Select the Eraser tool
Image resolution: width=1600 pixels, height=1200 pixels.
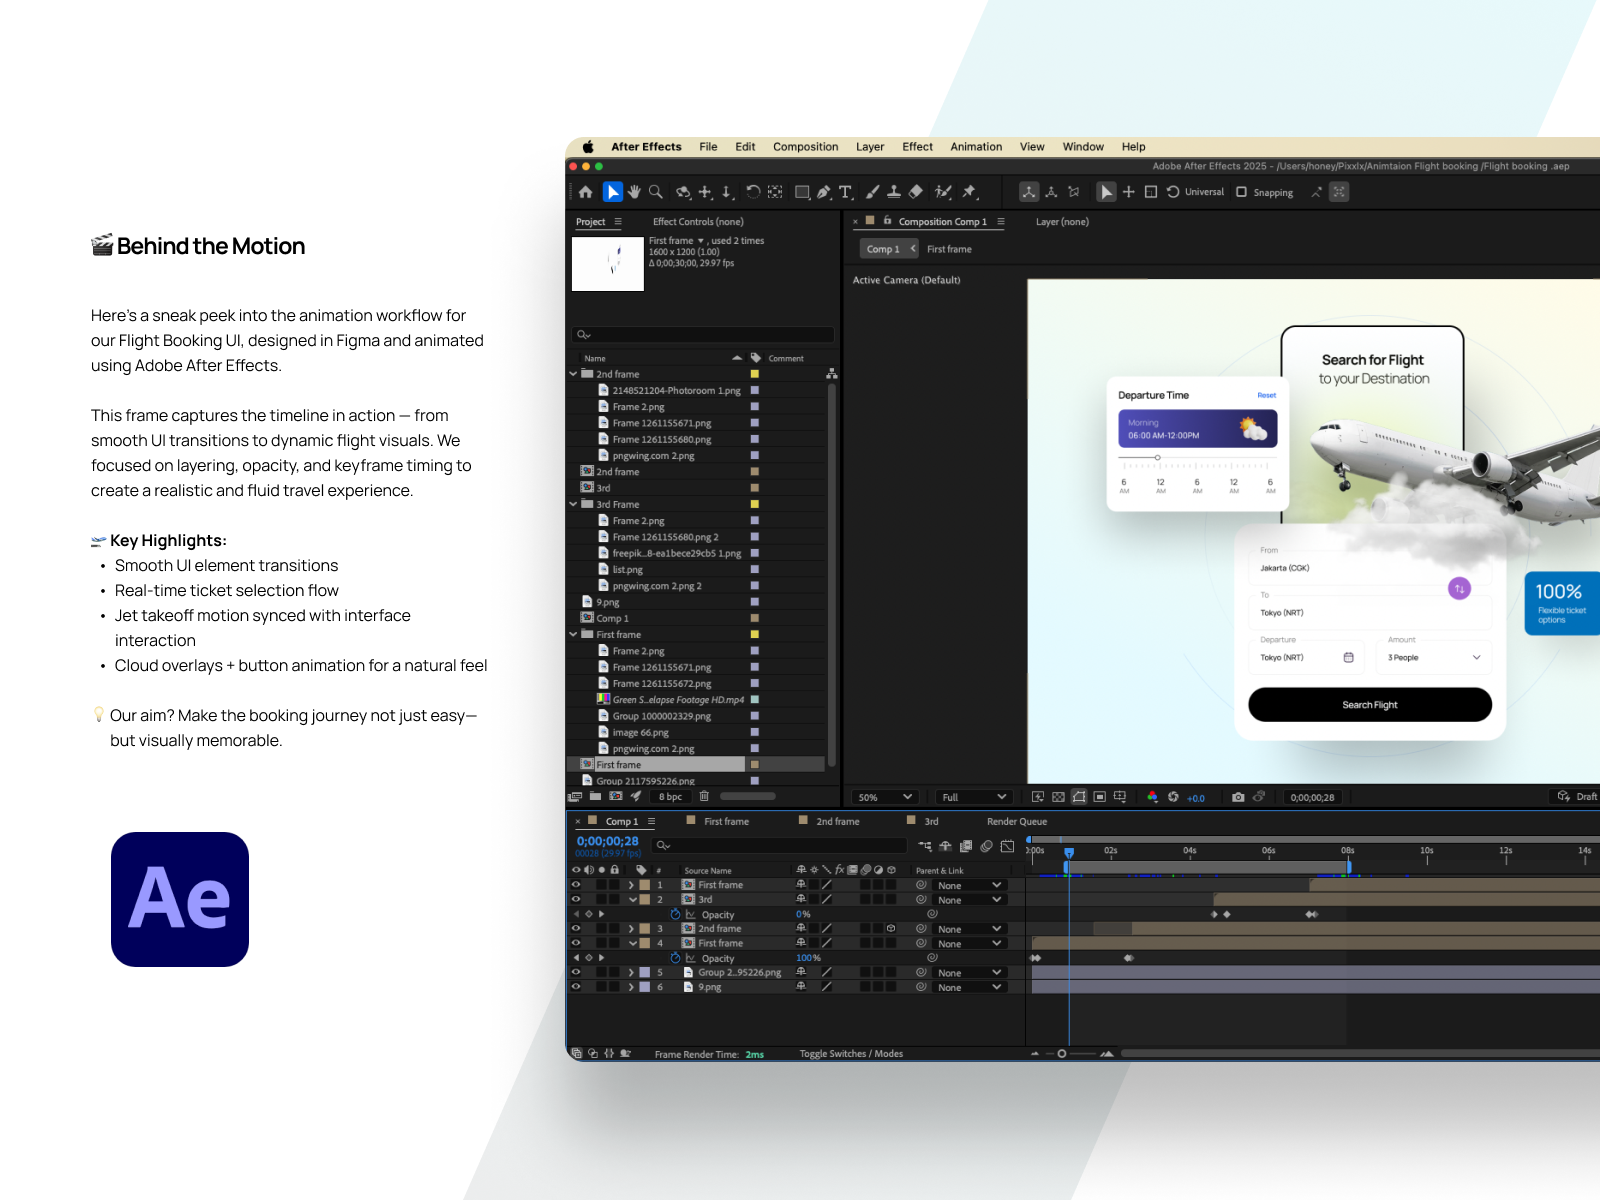[916, 192]
